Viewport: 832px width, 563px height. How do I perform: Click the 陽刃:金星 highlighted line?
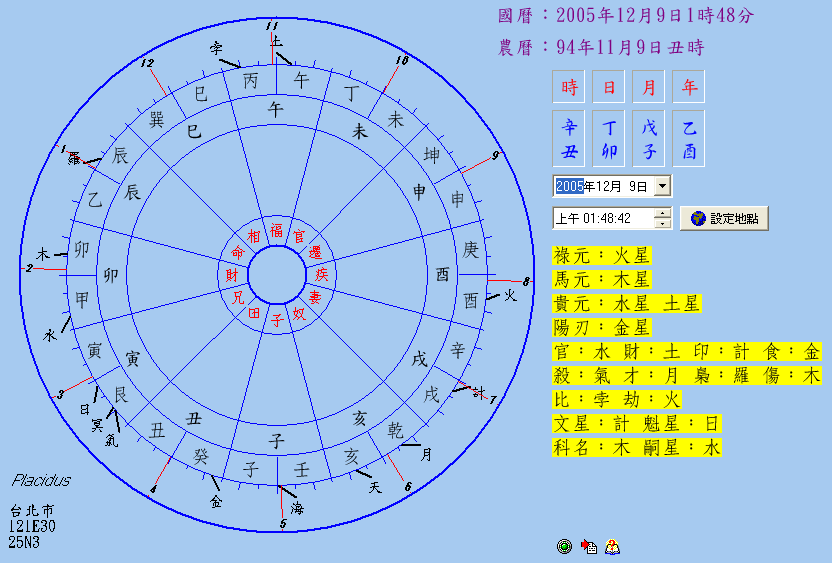tap(601, 327)
